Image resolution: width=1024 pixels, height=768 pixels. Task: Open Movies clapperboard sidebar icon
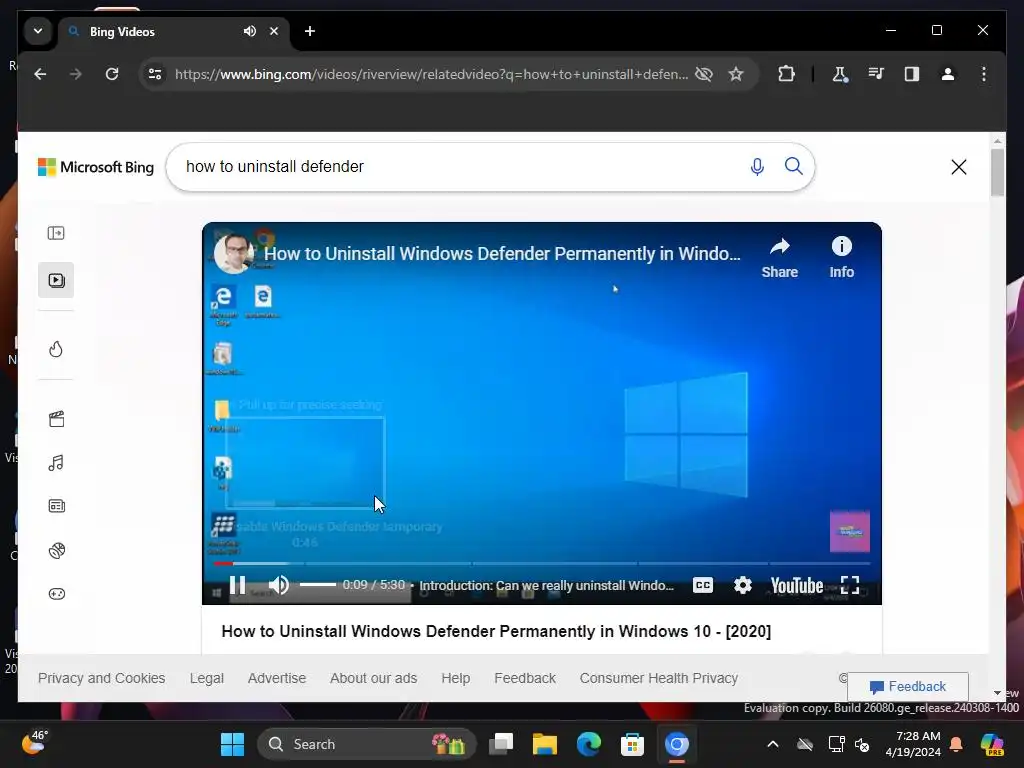[x=56, y=419]
